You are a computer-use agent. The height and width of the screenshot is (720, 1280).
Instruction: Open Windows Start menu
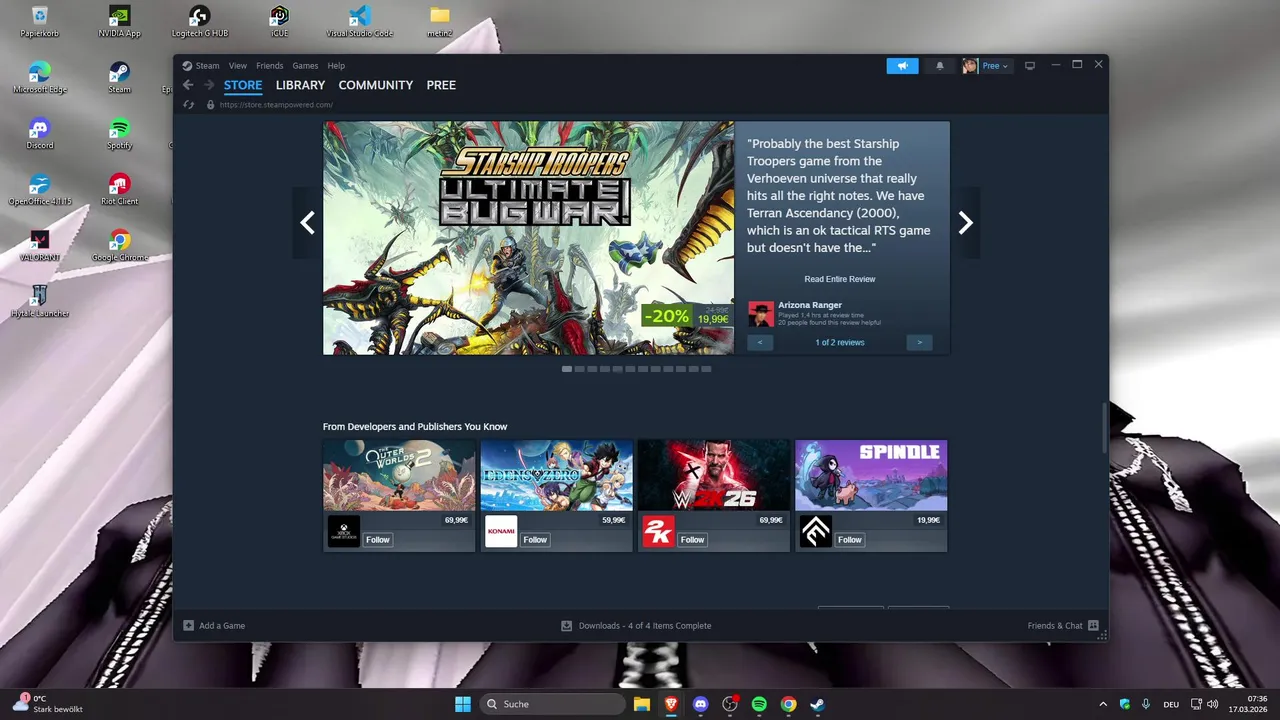pyautogui.click(x=463, y=704)
